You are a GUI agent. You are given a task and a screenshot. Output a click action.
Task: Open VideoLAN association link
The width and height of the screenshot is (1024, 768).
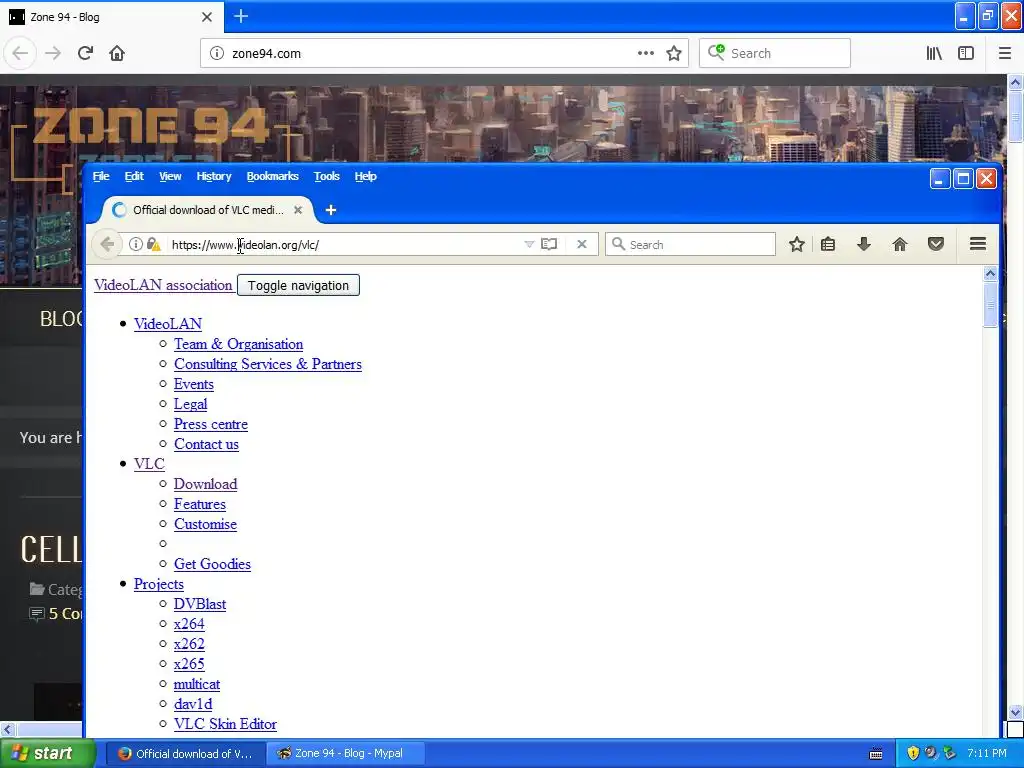pyautogui.click(x=163, y=285)
